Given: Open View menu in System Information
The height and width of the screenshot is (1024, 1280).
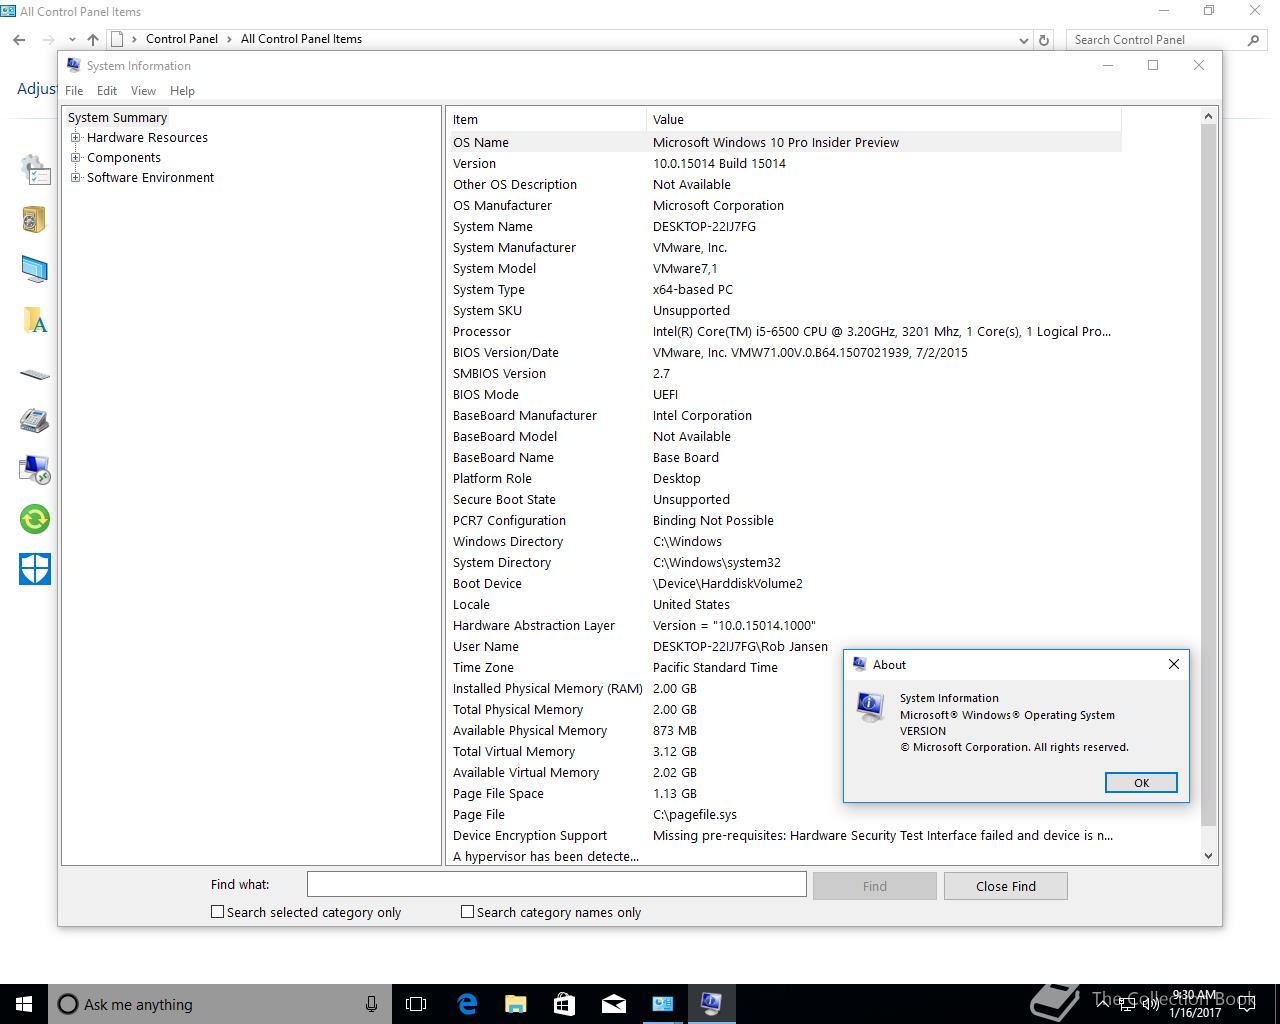Looking at the screenshot, I should click(143, 91).
